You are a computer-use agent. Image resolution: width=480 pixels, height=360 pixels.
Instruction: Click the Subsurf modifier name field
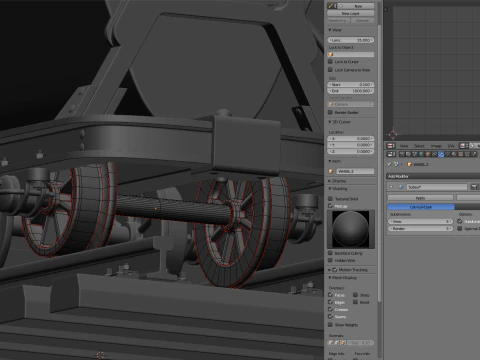(x=437, y=187)
